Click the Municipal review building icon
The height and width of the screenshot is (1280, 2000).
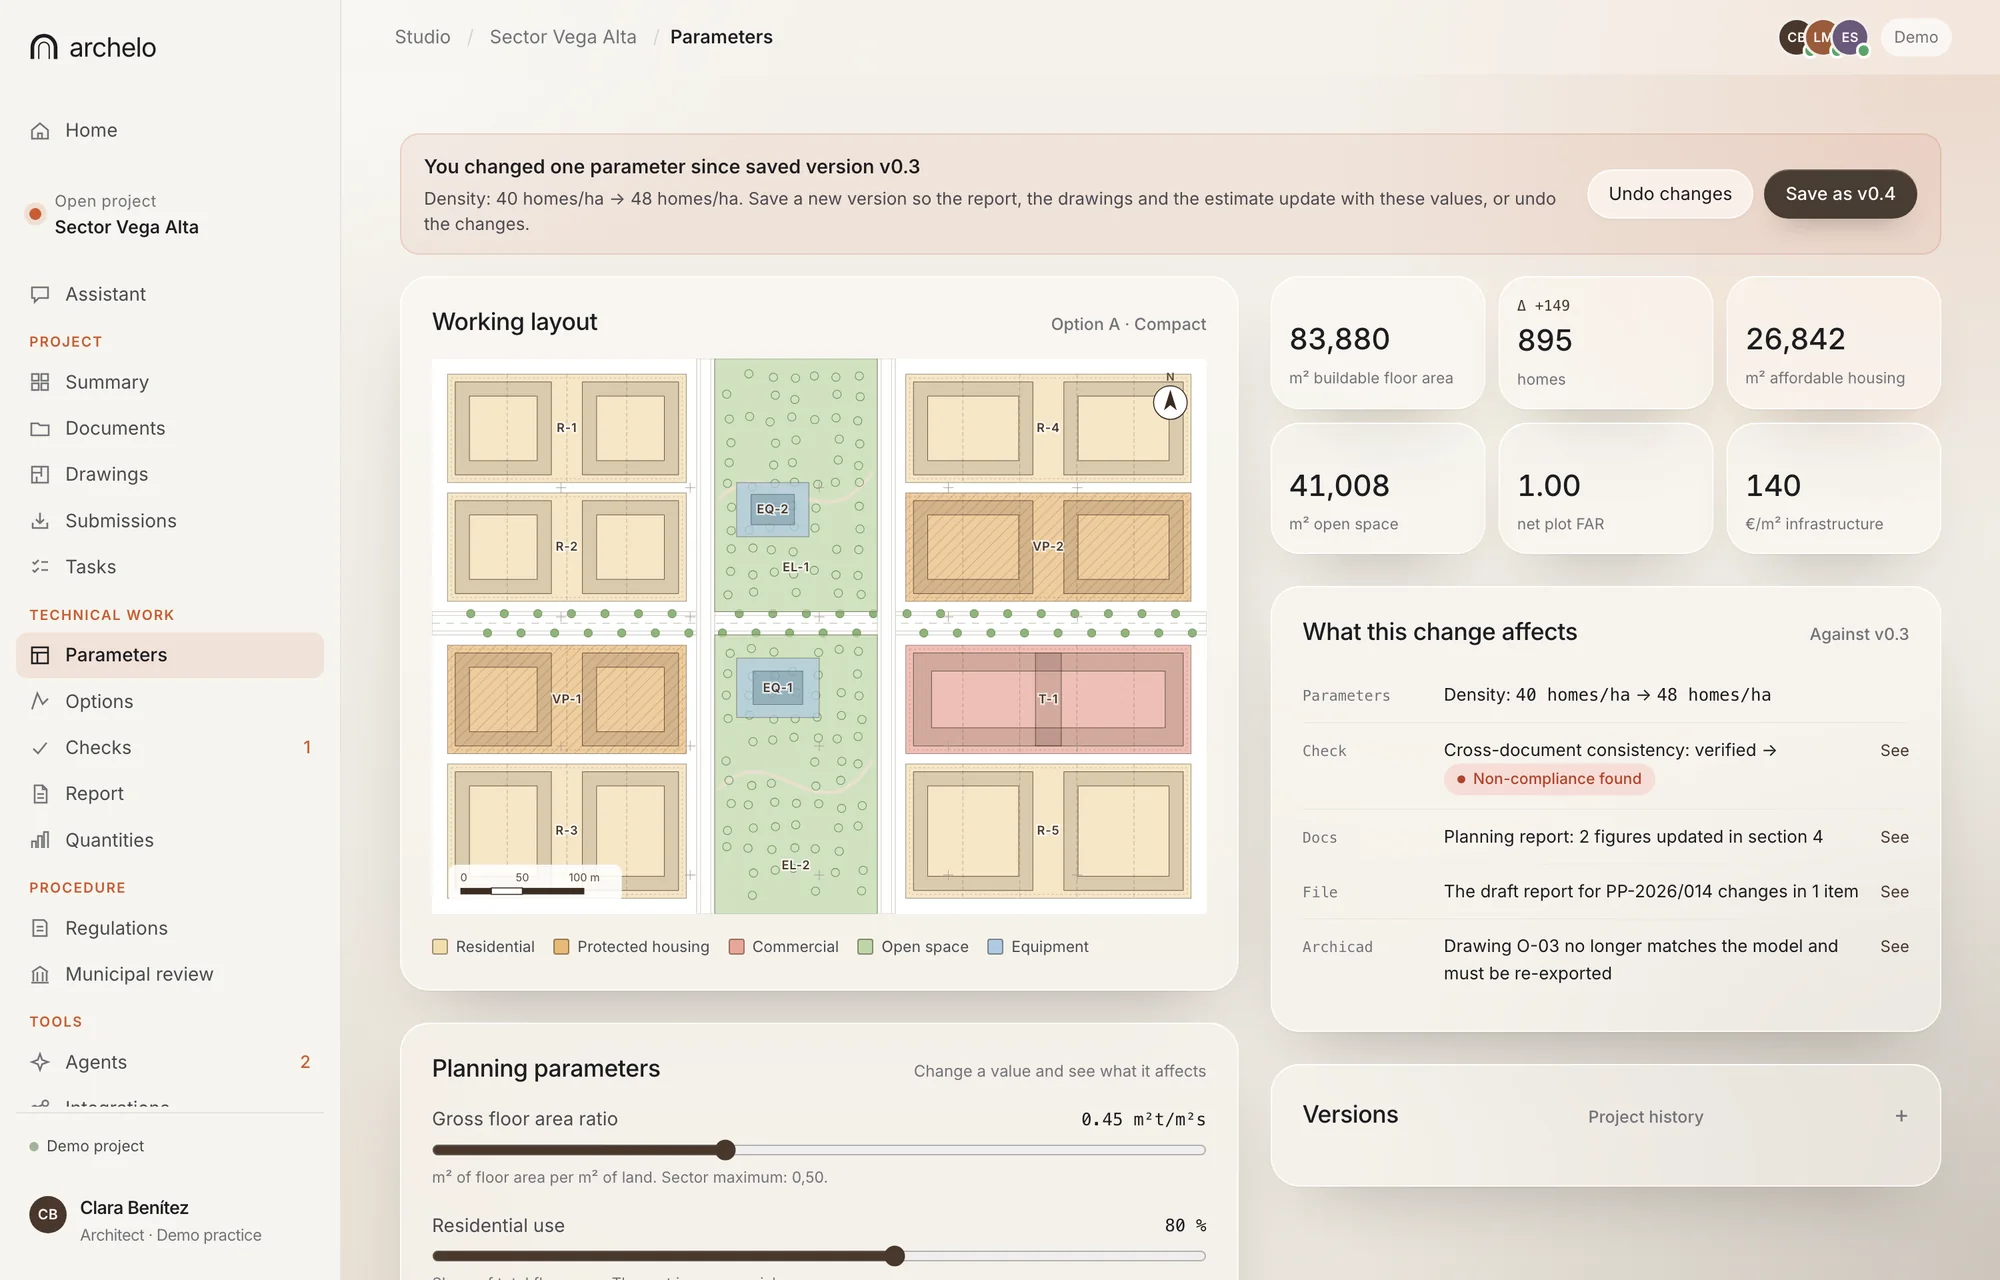point(40,974)
